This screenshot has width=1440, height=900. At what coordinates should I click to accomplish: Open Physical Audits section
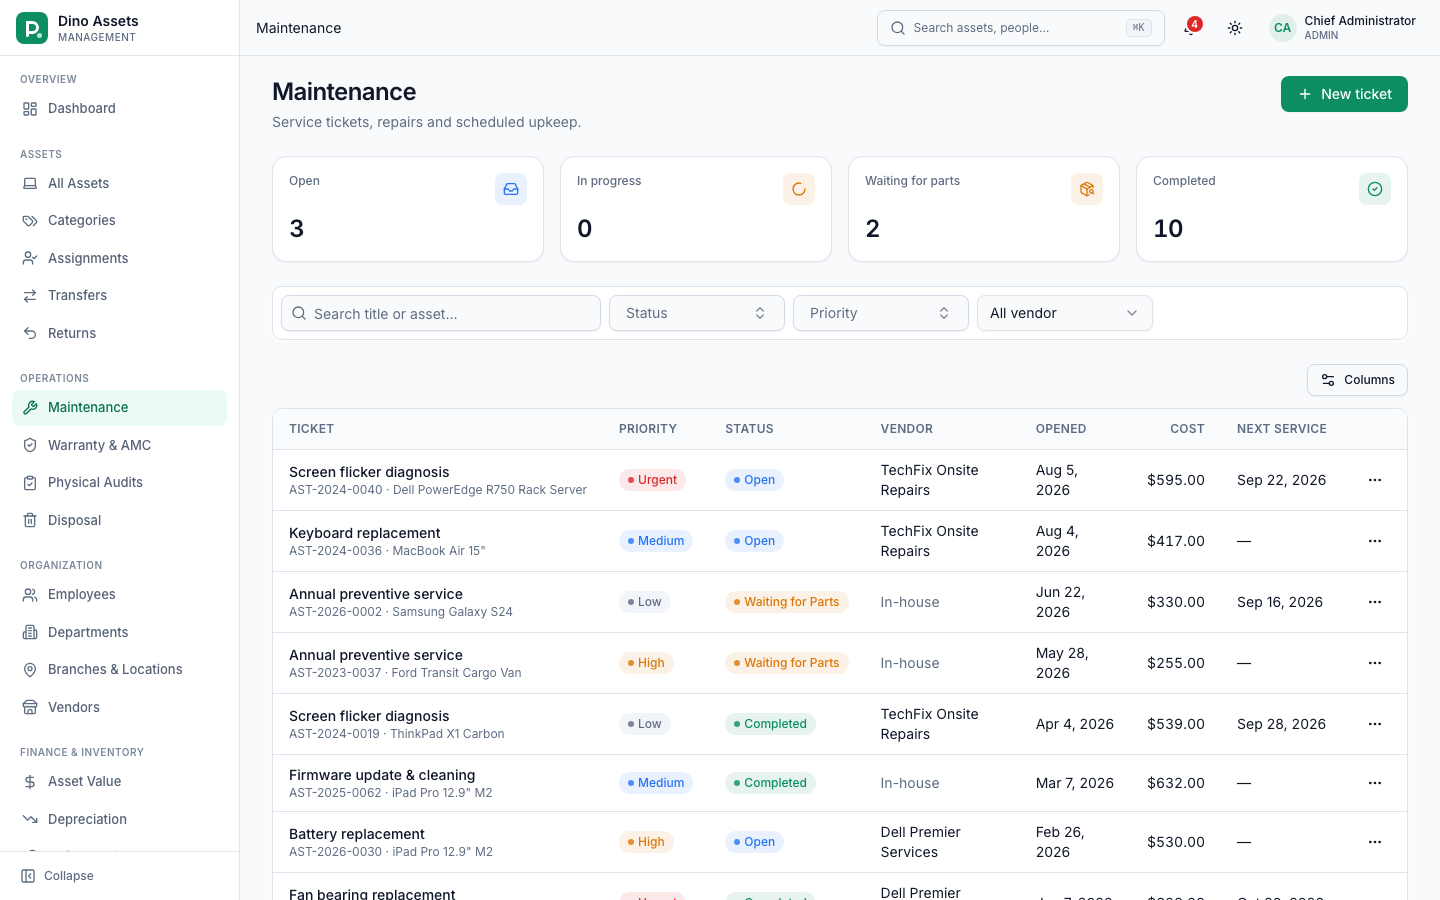click(119, 482)
